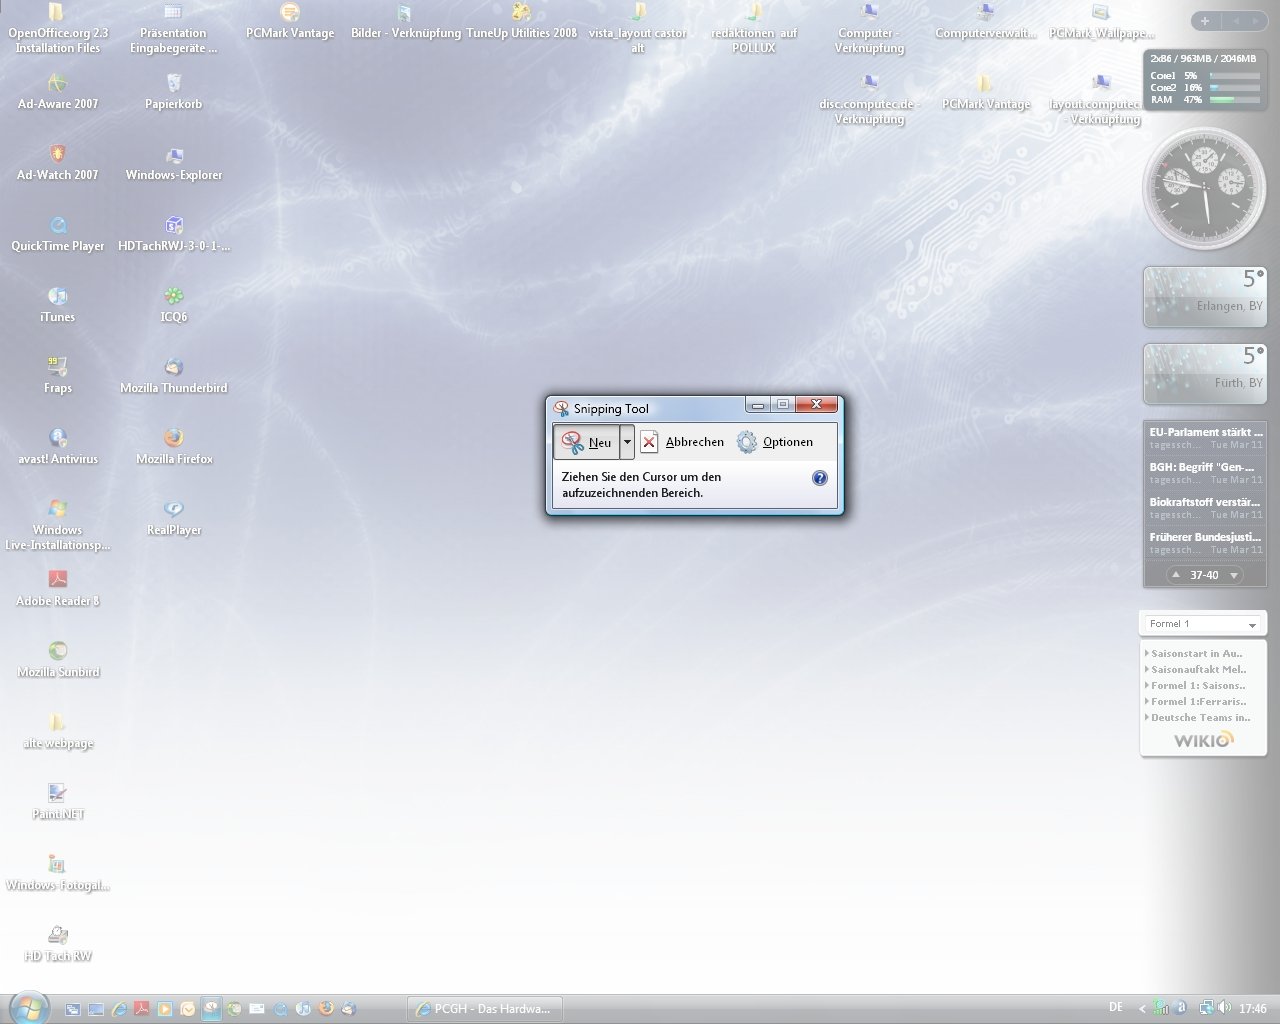Click the analog clock gadget

click(1204, 188)
